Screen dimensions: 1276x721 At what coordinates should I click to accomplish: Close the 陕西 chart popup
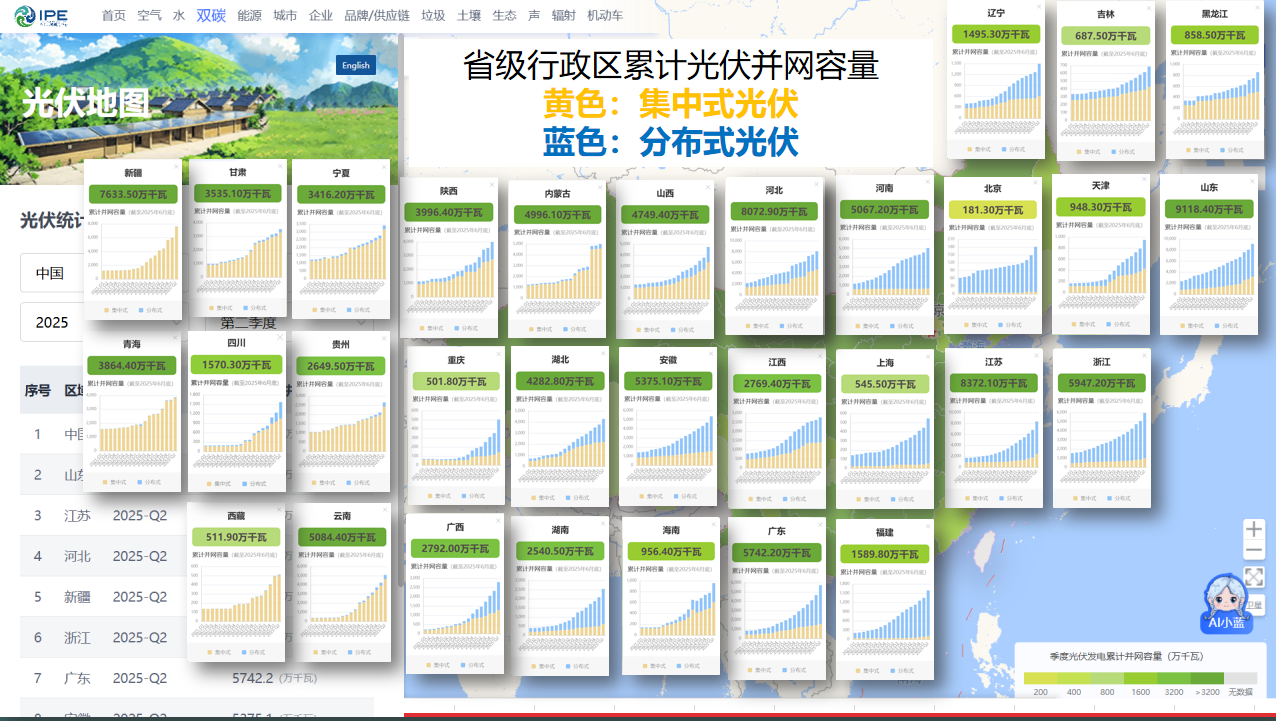click(x=491, y=185)
